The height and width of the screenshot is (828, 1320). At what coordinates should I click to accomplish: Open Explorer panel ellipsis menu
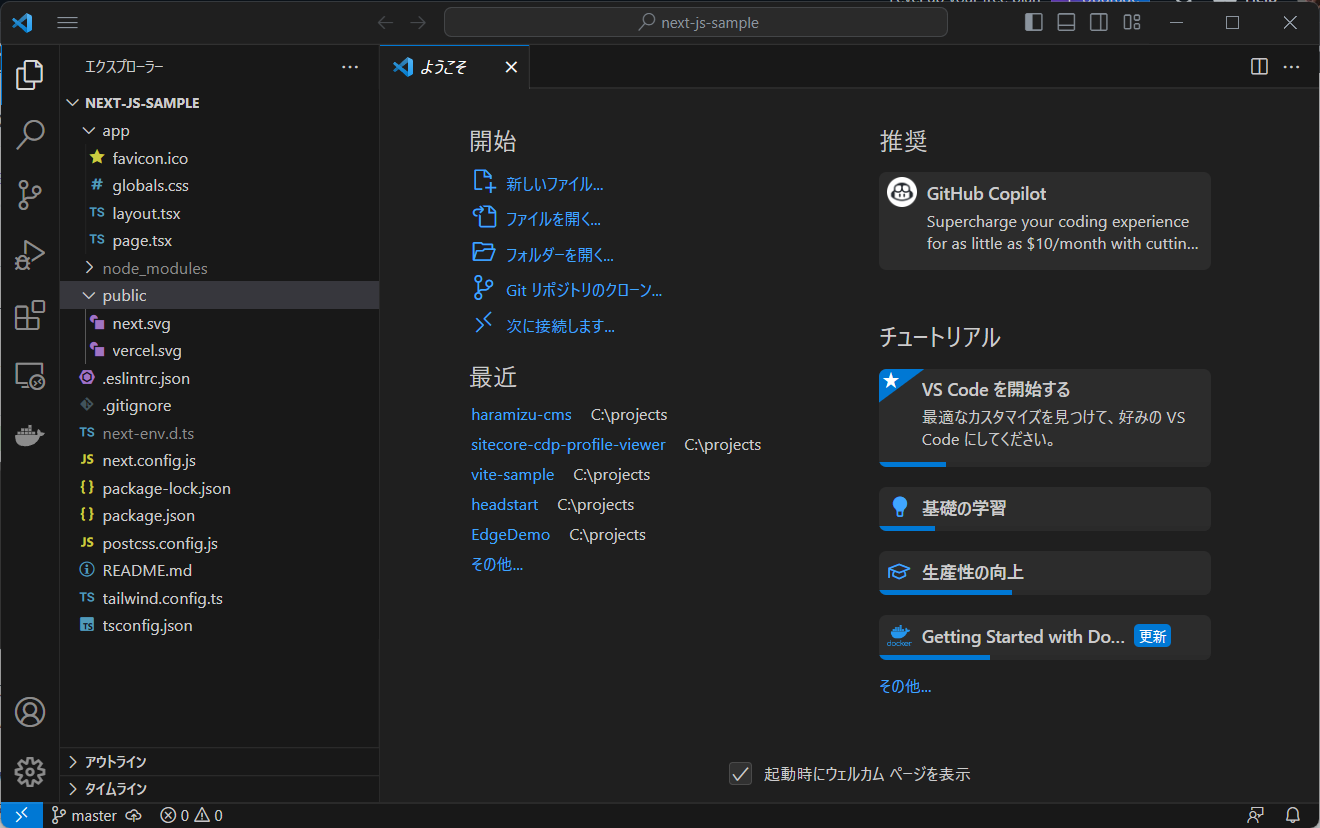pyautogui.click(x=350, y=67)
